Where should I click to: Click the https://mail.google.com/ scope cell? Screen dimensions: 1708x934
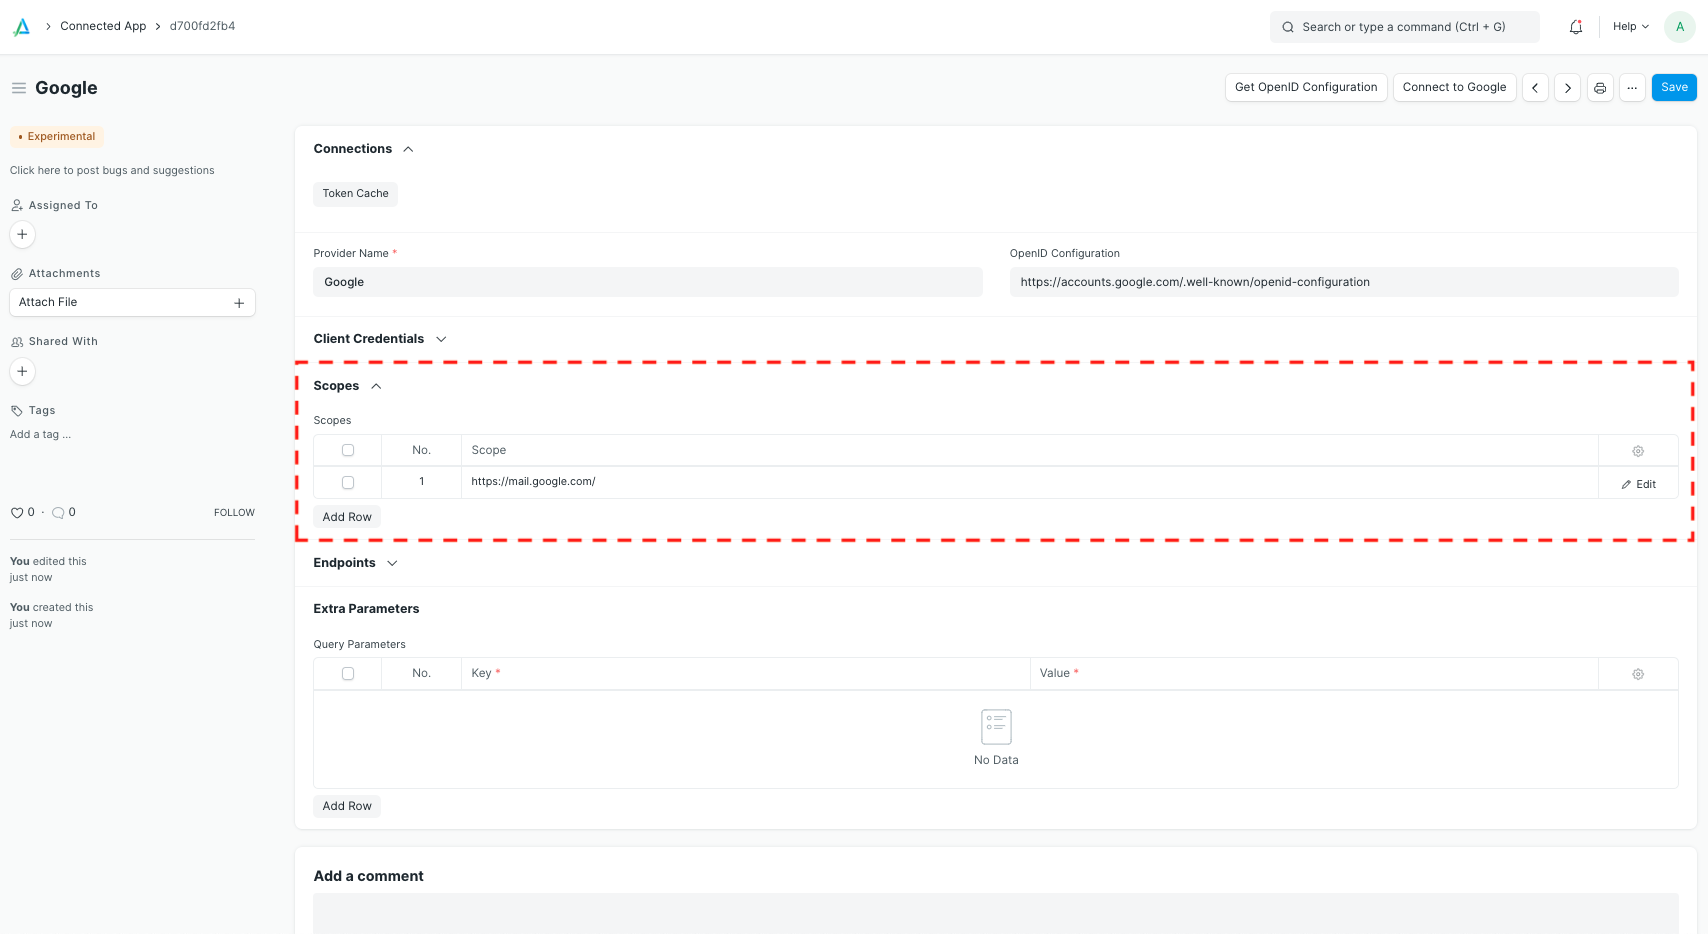click(x=1030, y=482)
